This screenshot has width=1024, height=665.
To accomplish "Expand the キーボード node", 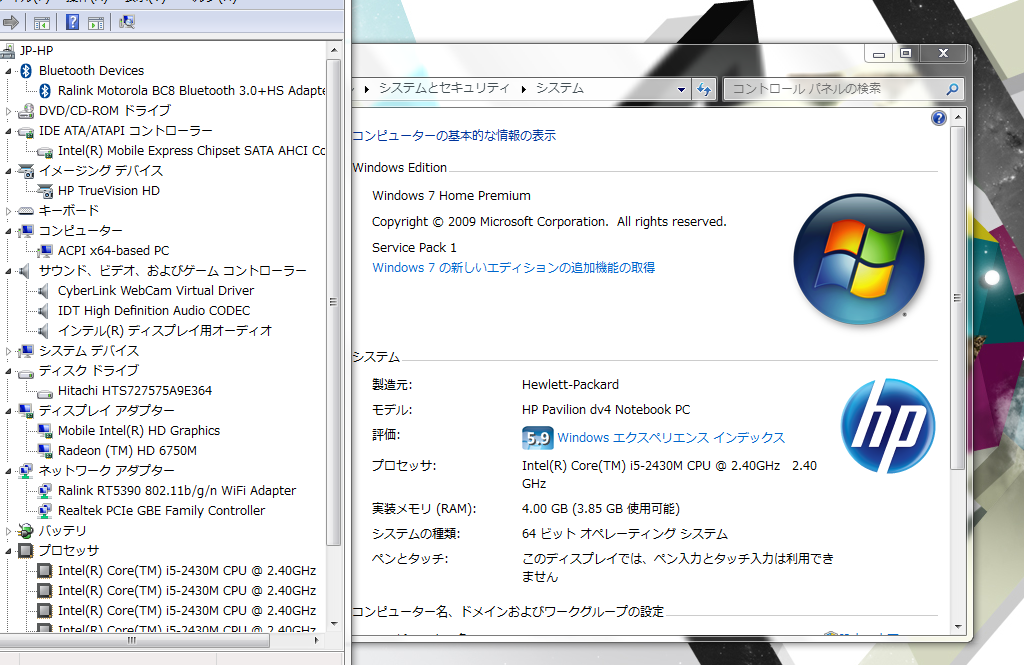I will (8, 211).
